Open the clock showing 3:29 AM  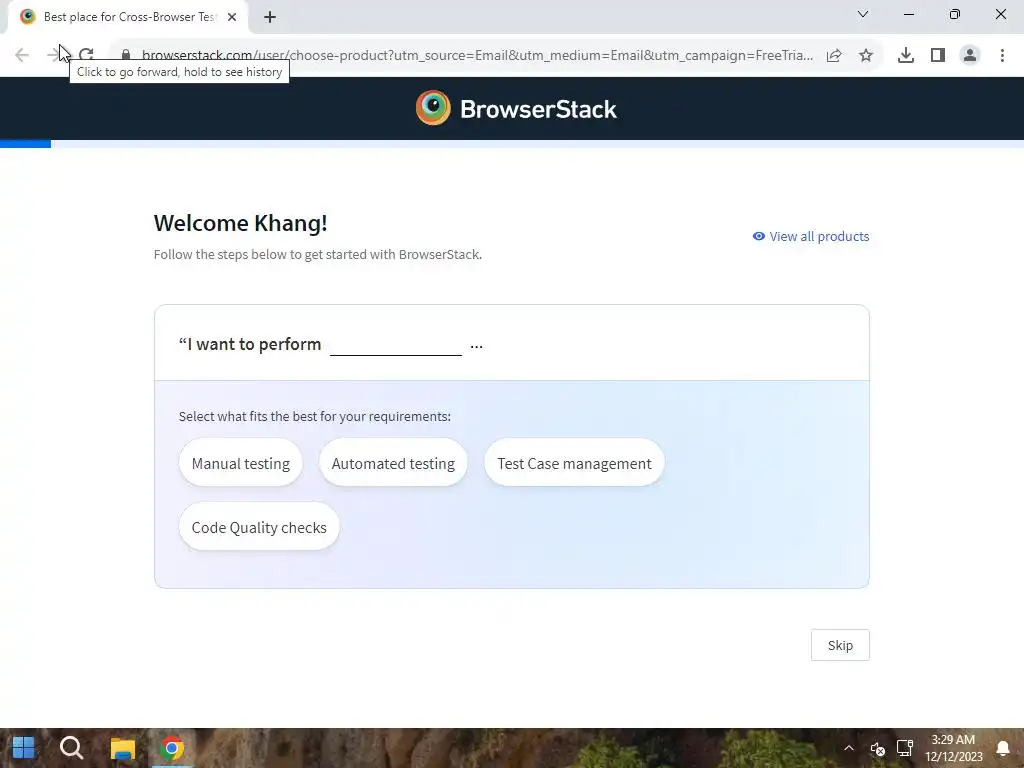tap(953, 748)
